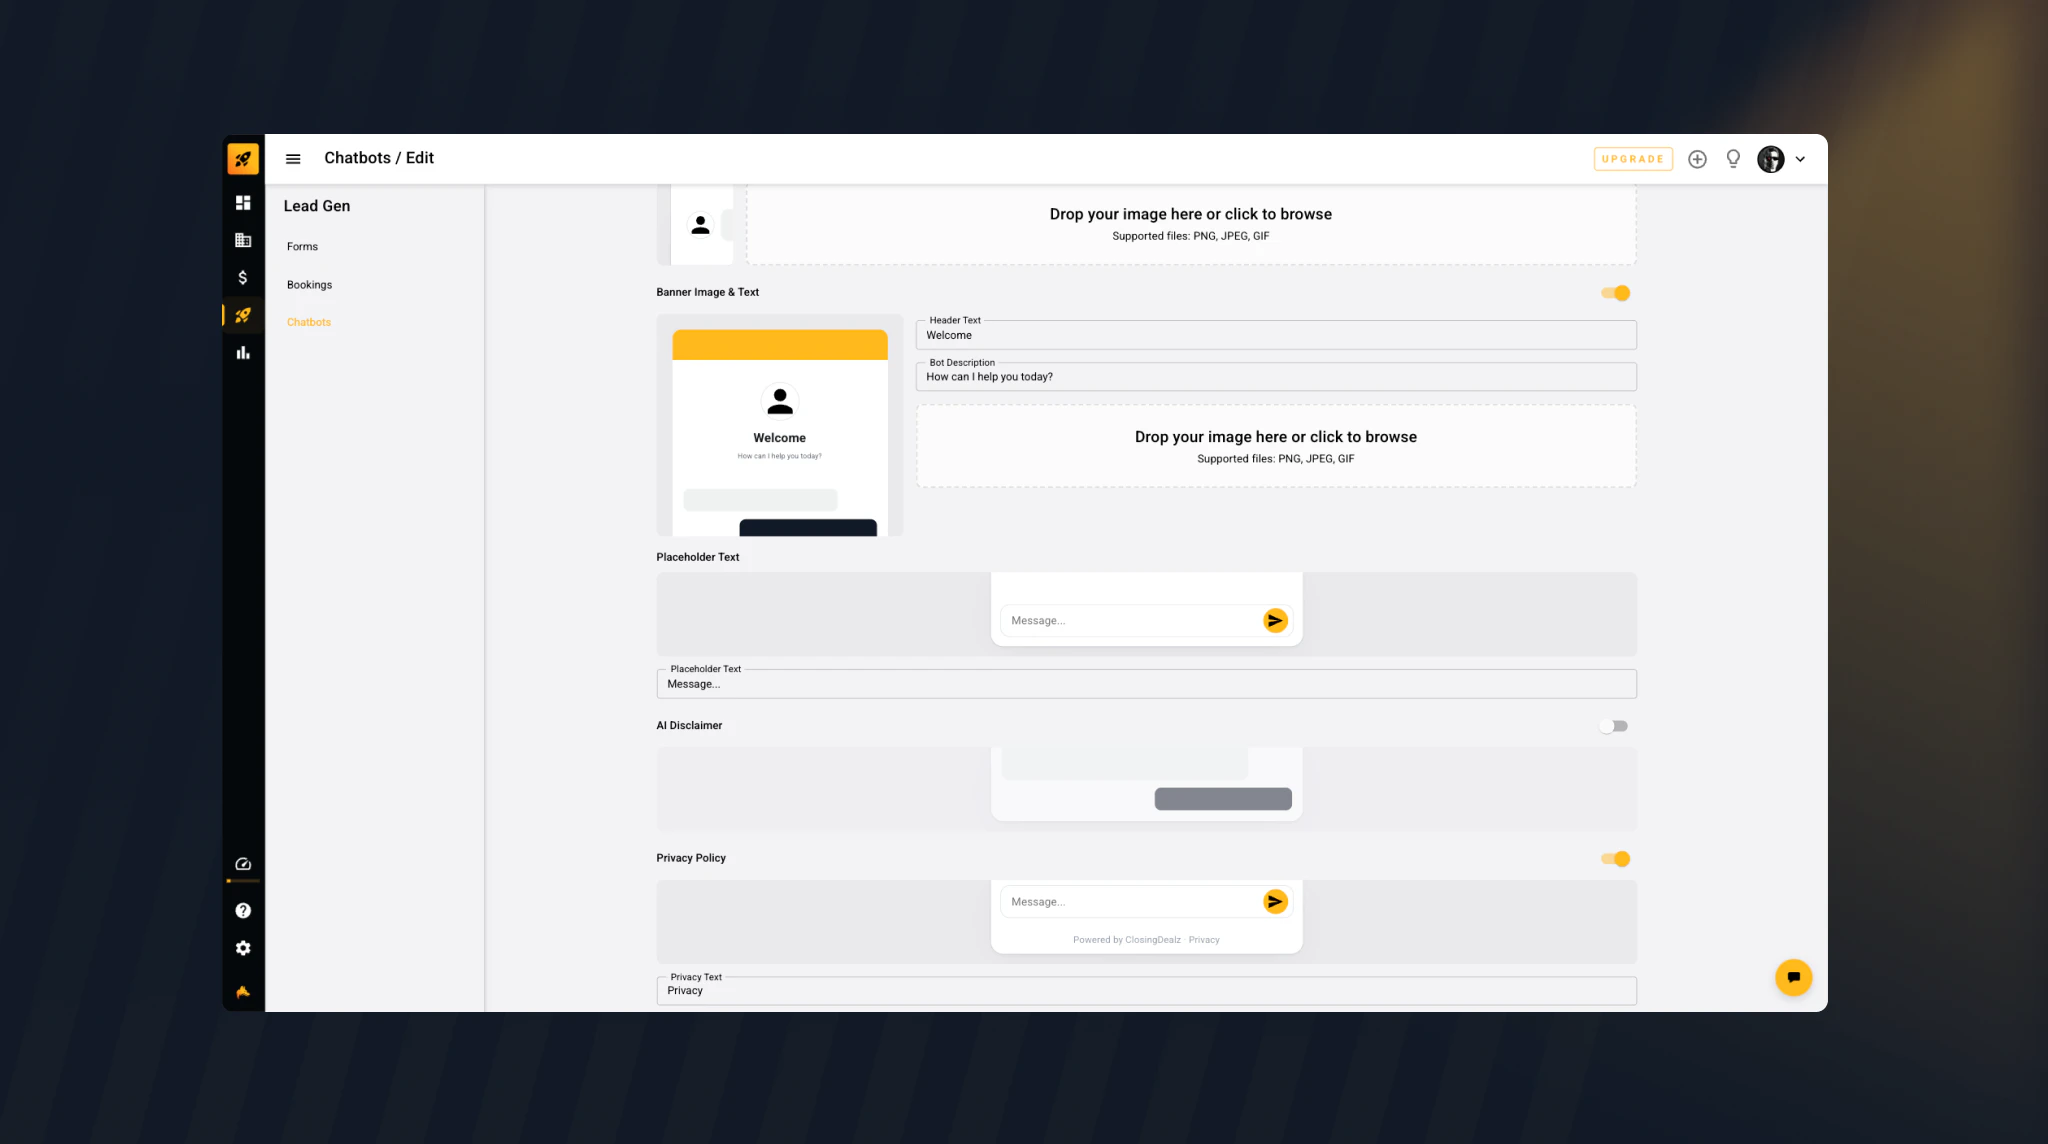
Task: Click the usage progress bar in sidebar
Action: (x=243, y=881)
